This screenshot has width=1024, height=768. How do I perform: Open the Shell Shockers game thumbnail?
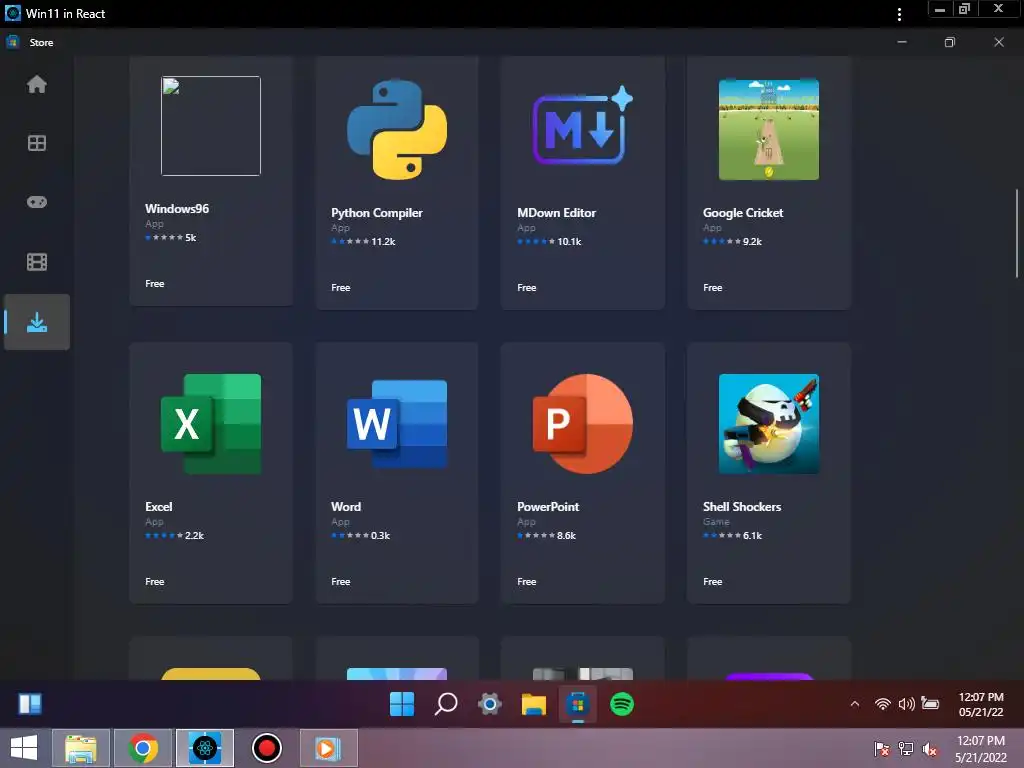[769, 424]
